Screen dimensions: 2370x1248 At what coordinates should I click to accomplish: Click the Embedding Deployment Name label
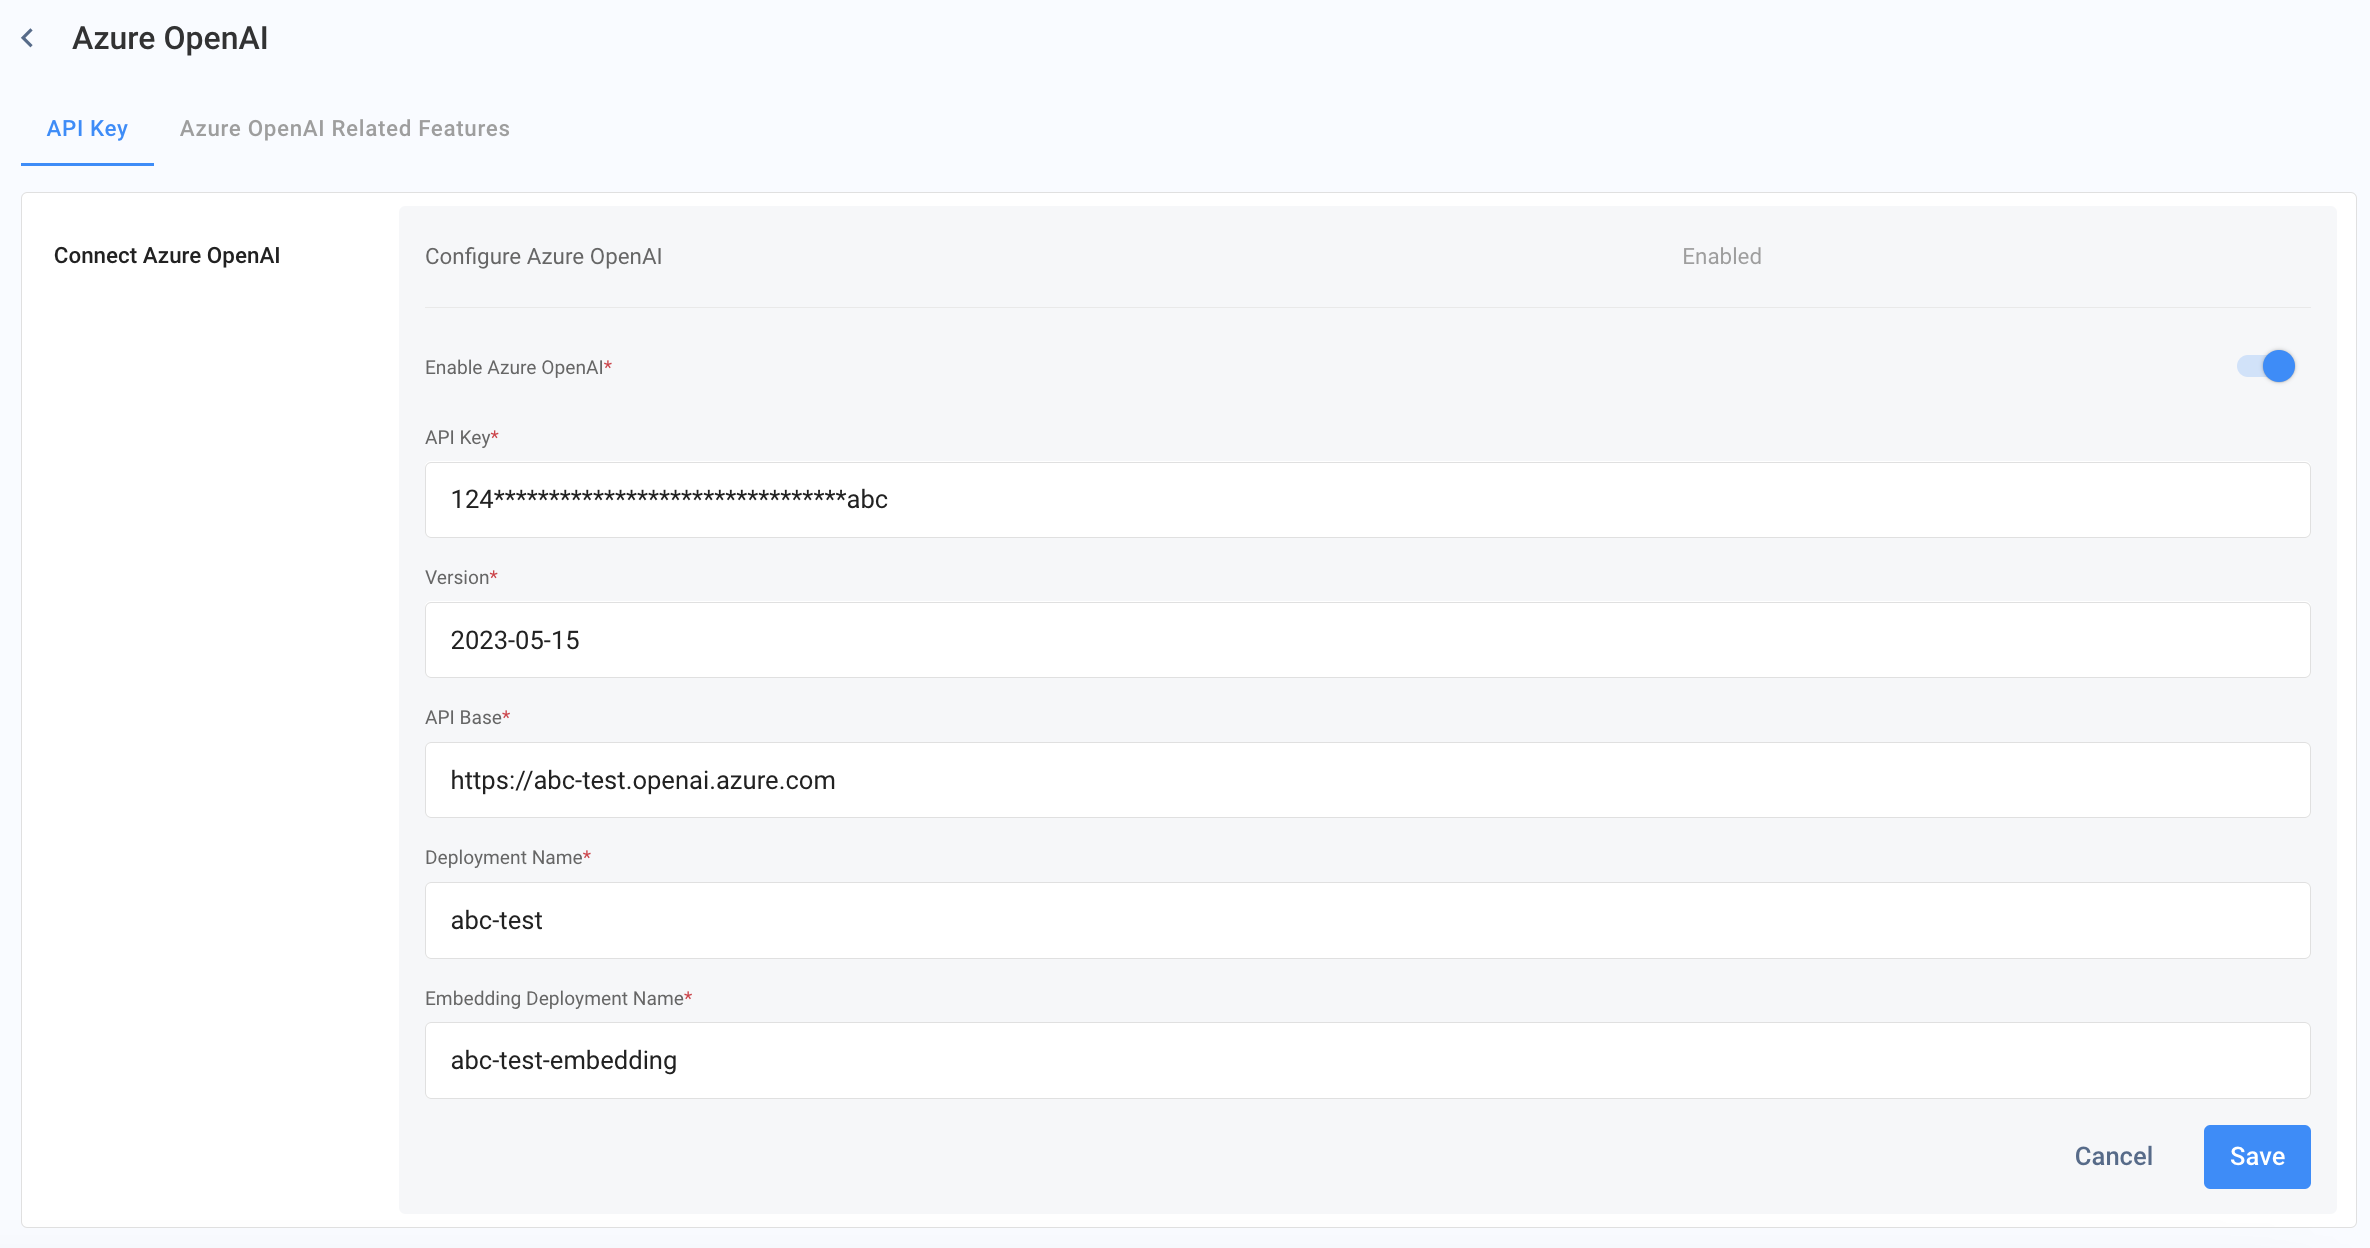pos(558,998)
